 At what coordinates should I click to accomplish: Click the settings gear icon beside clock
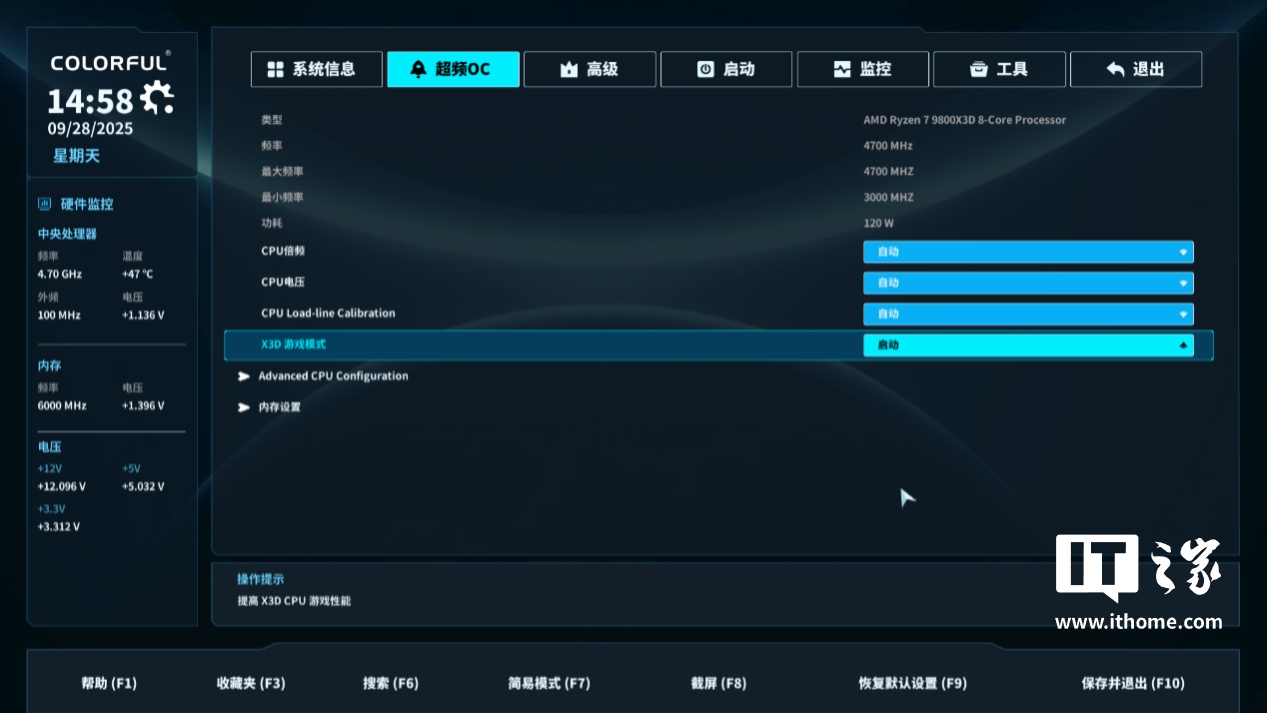[x=157, y=98]
